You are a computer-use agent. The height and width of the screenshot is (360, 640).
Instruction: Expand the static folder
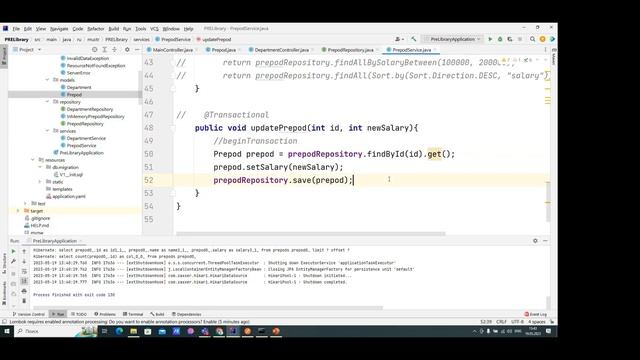(40, 182)
